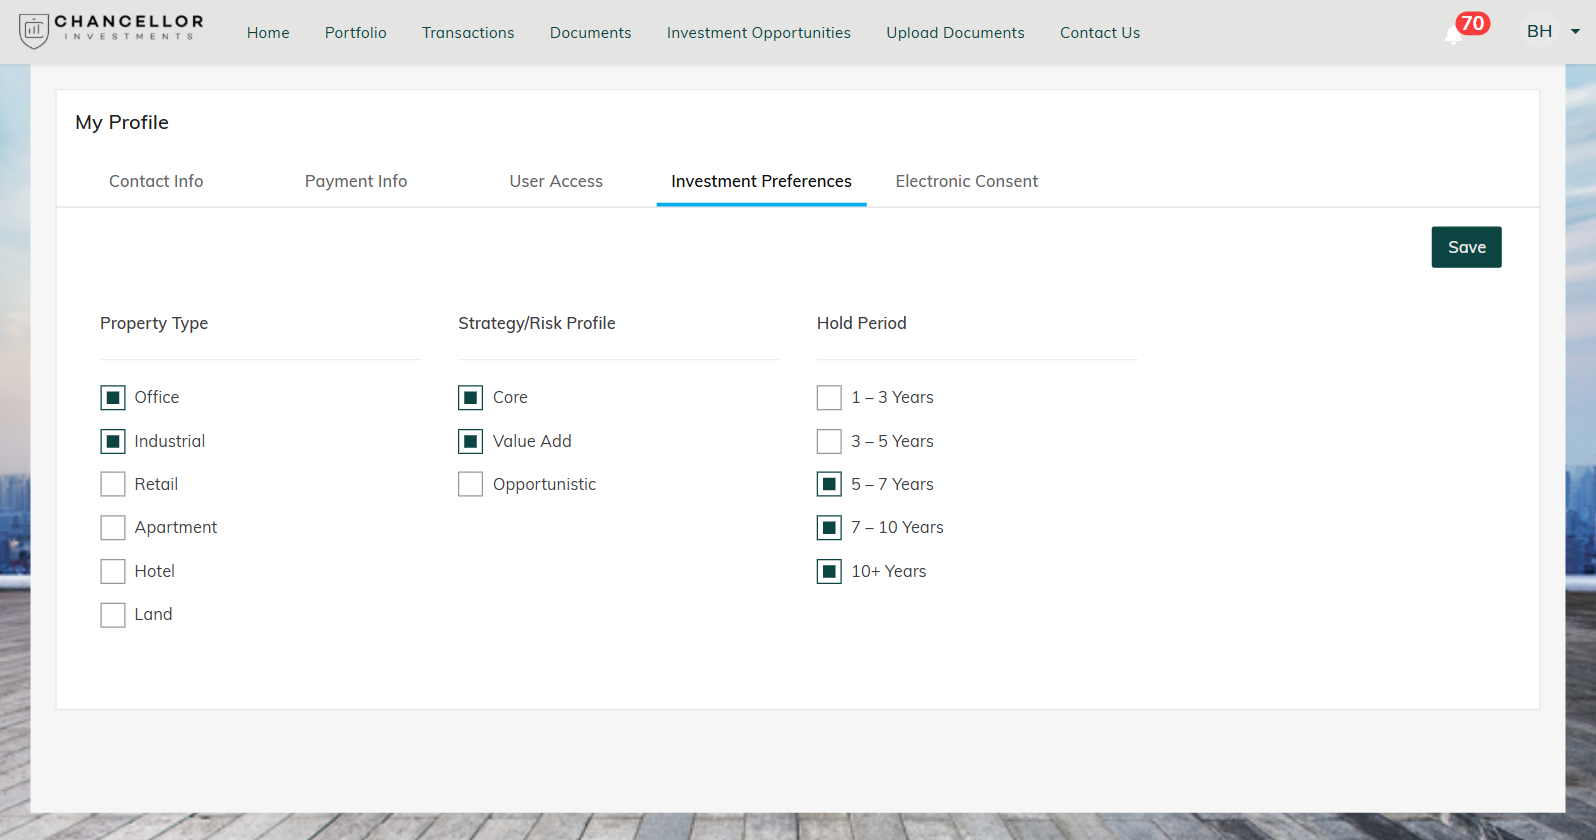Switch to the Contact Info tab

coord(156,181)
